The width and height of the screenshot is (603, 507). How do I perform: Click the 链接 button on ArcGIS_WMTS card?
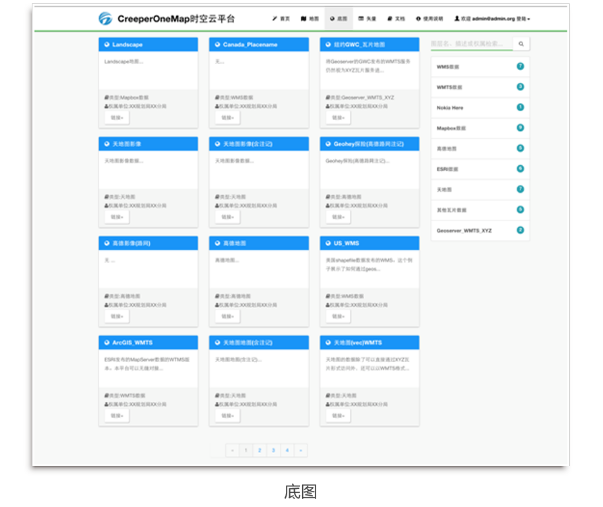tap(117, 415)
